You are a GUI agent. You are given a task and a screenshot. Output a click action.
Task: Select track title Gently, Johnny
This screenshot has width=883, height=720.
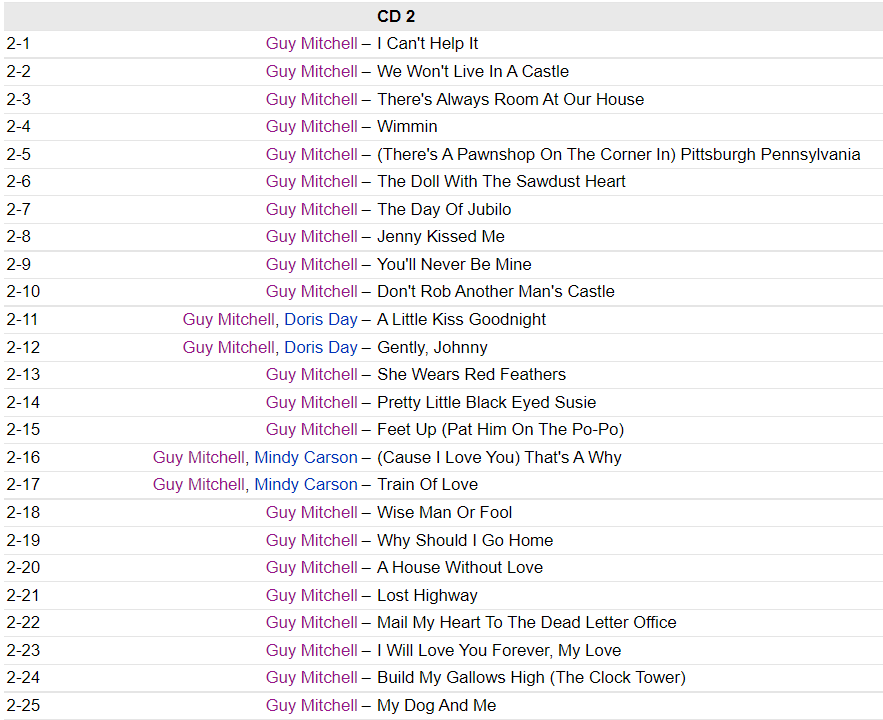432,347
